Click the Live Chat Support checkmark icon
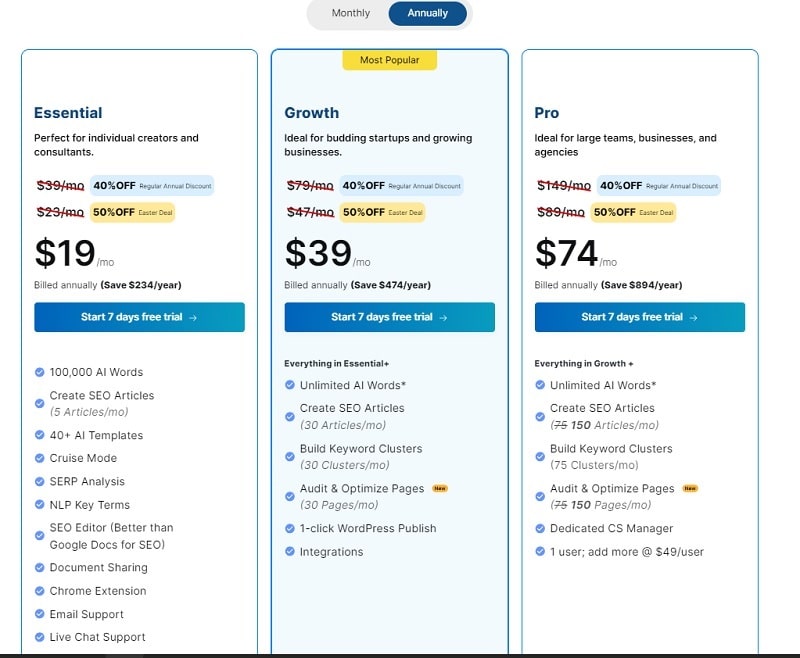Image resolution: width=800 pixels, height=658 pixels. click(39, 637)
